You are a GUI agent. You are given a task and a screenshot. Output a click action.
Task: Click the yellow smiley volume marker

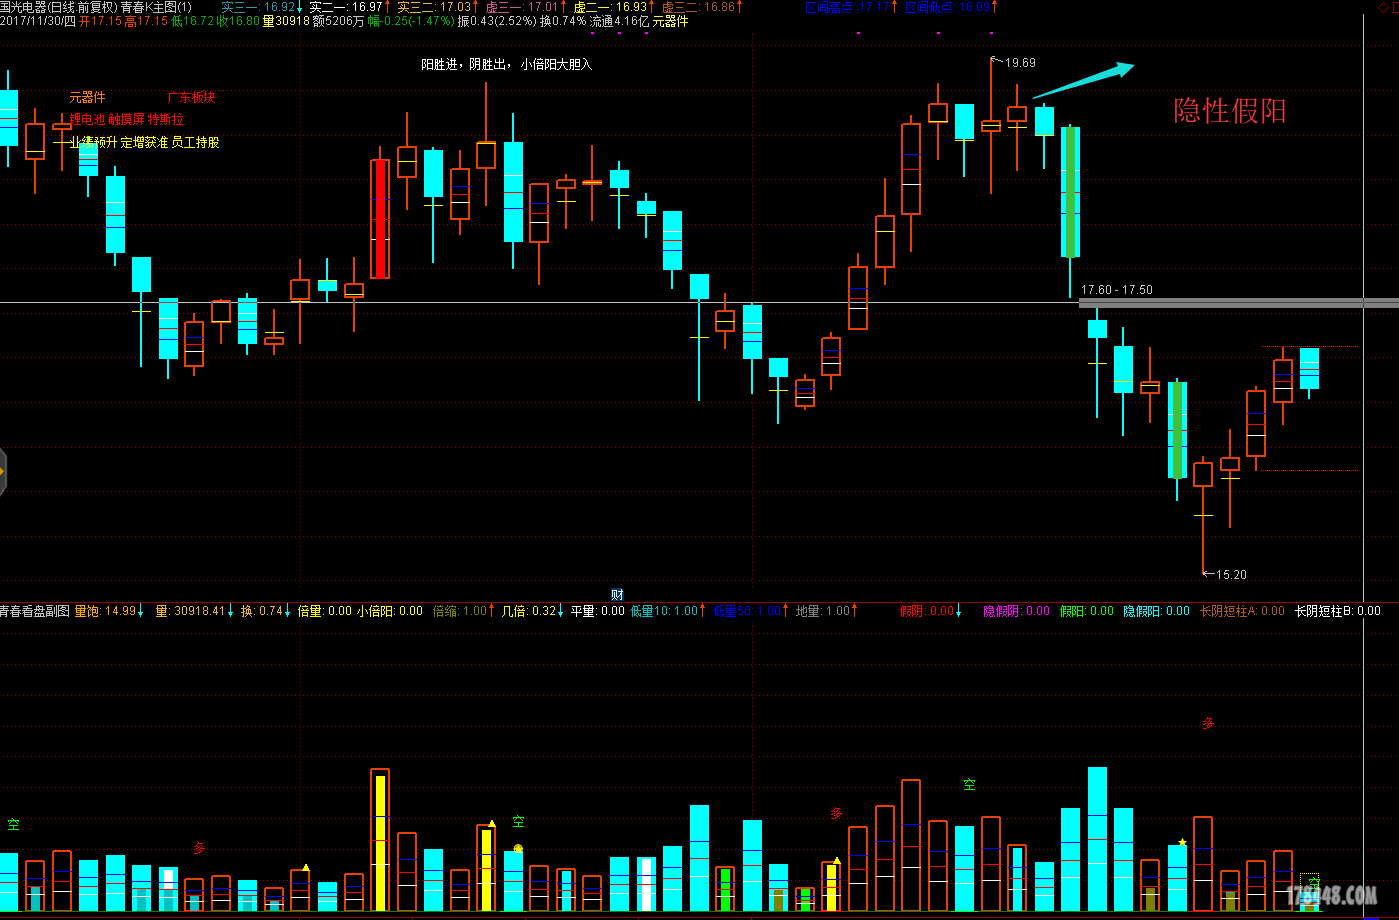coord(518,848)
